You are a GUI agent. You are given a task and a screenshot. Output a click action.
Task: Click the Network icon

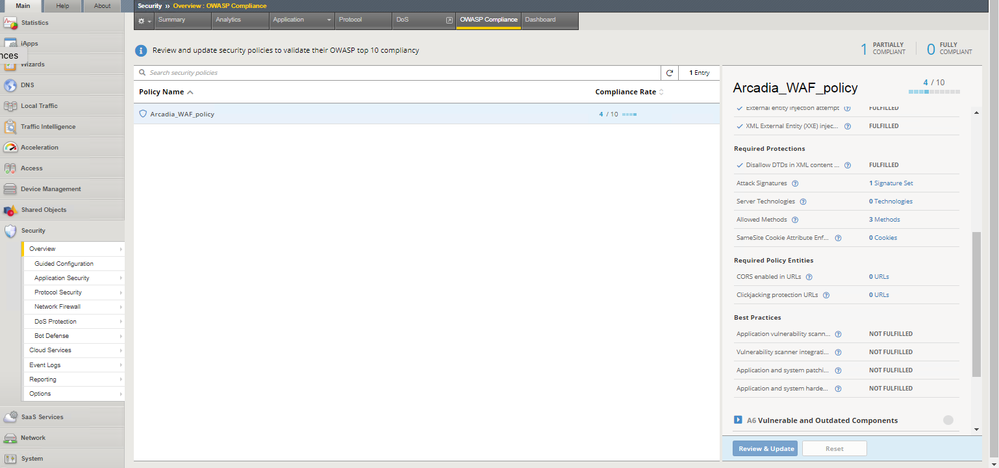[x=10, y=438]
